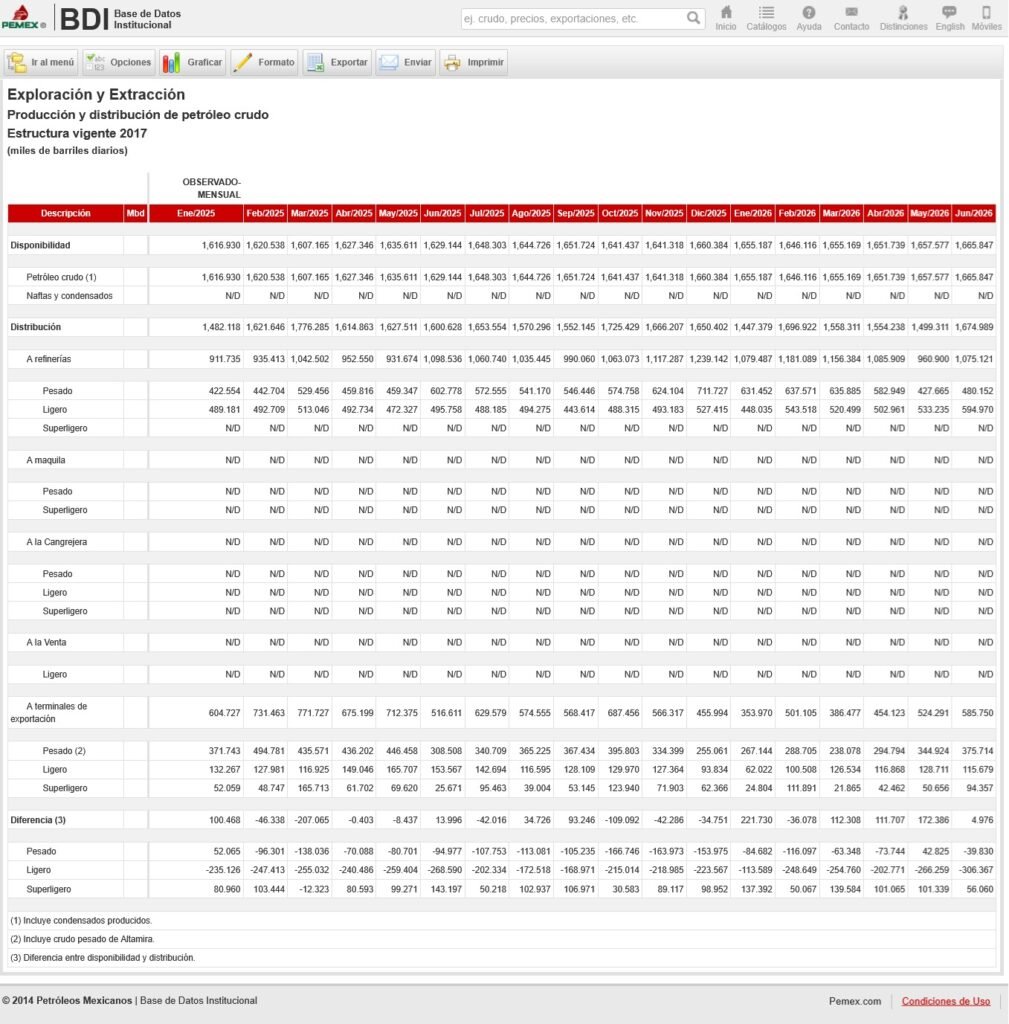1009x1024 pixels.
Task: Click the Ene/2025 column header
Action: 196,213
